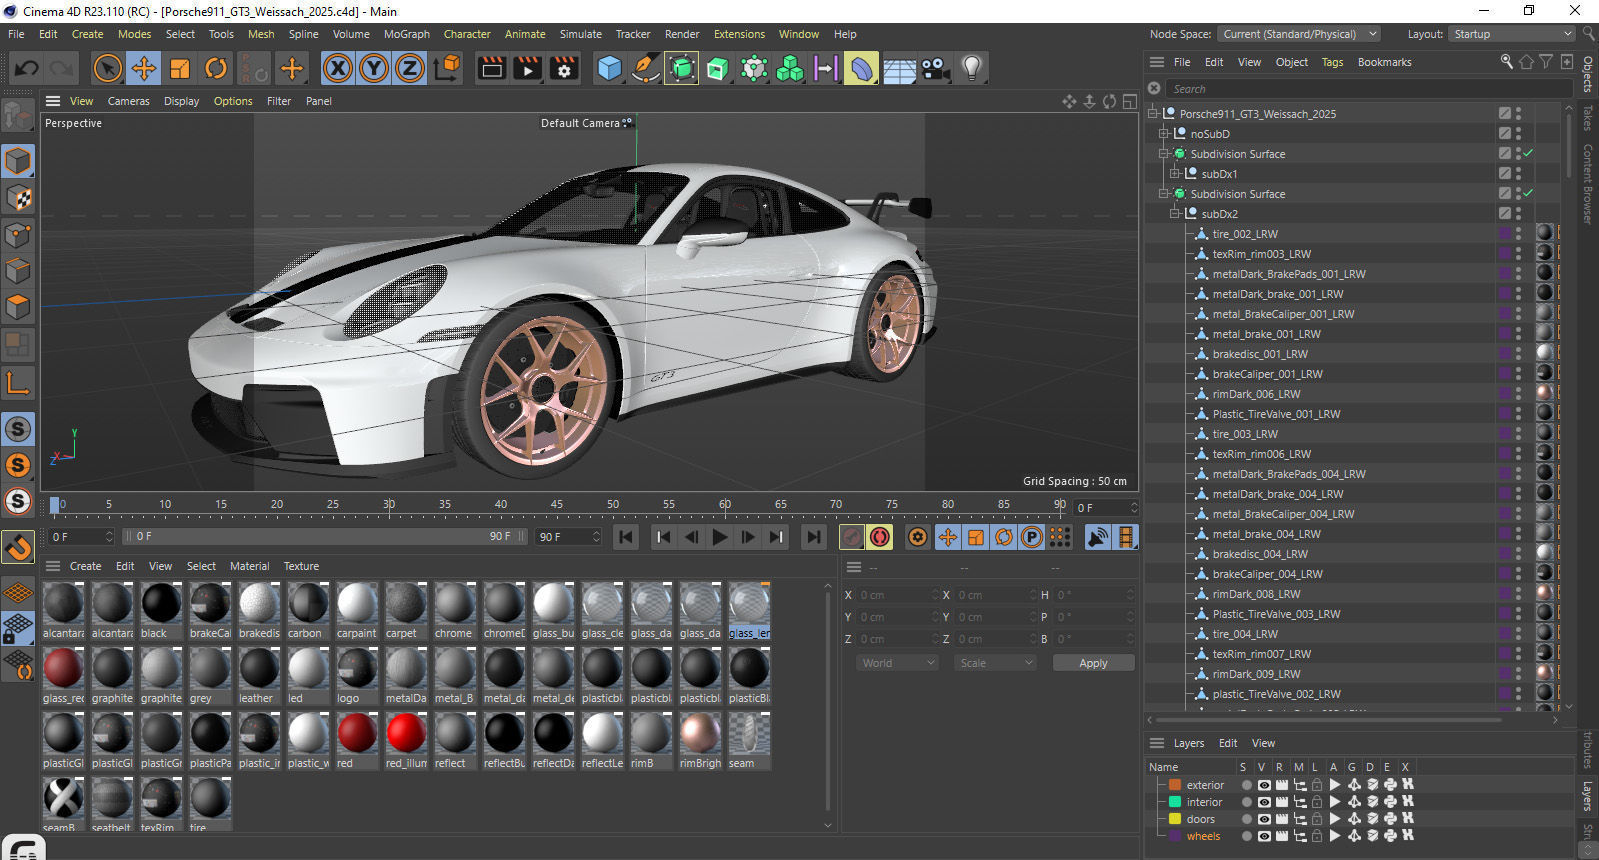The image size is (1599, 860).
Task: Select the red material thumbnail
Action: tap(356, 740)
